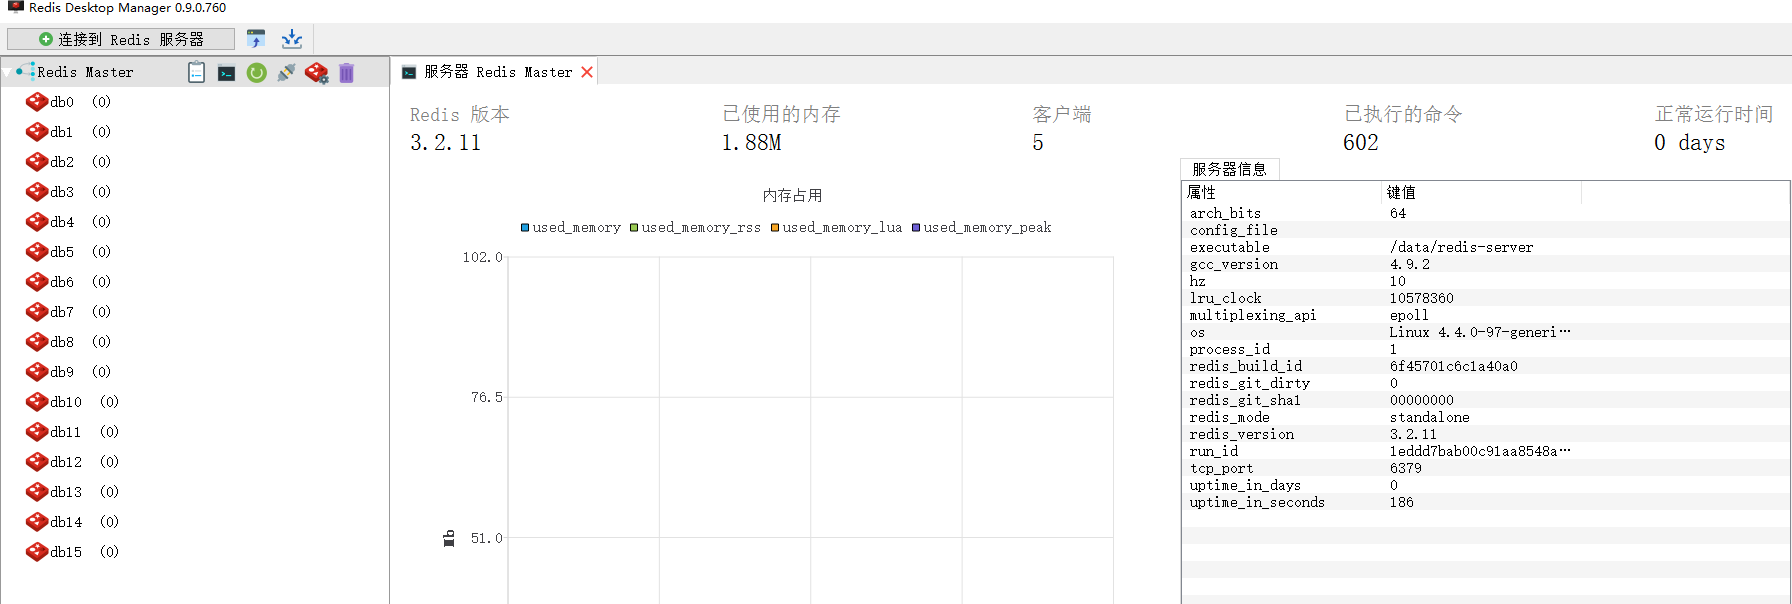Open the console for Redis Master

[227, 73]
